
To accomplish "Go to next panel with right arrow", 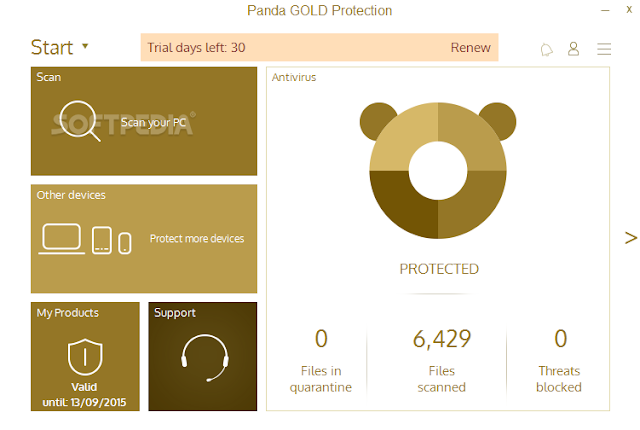I will click(x=630, y=238).
